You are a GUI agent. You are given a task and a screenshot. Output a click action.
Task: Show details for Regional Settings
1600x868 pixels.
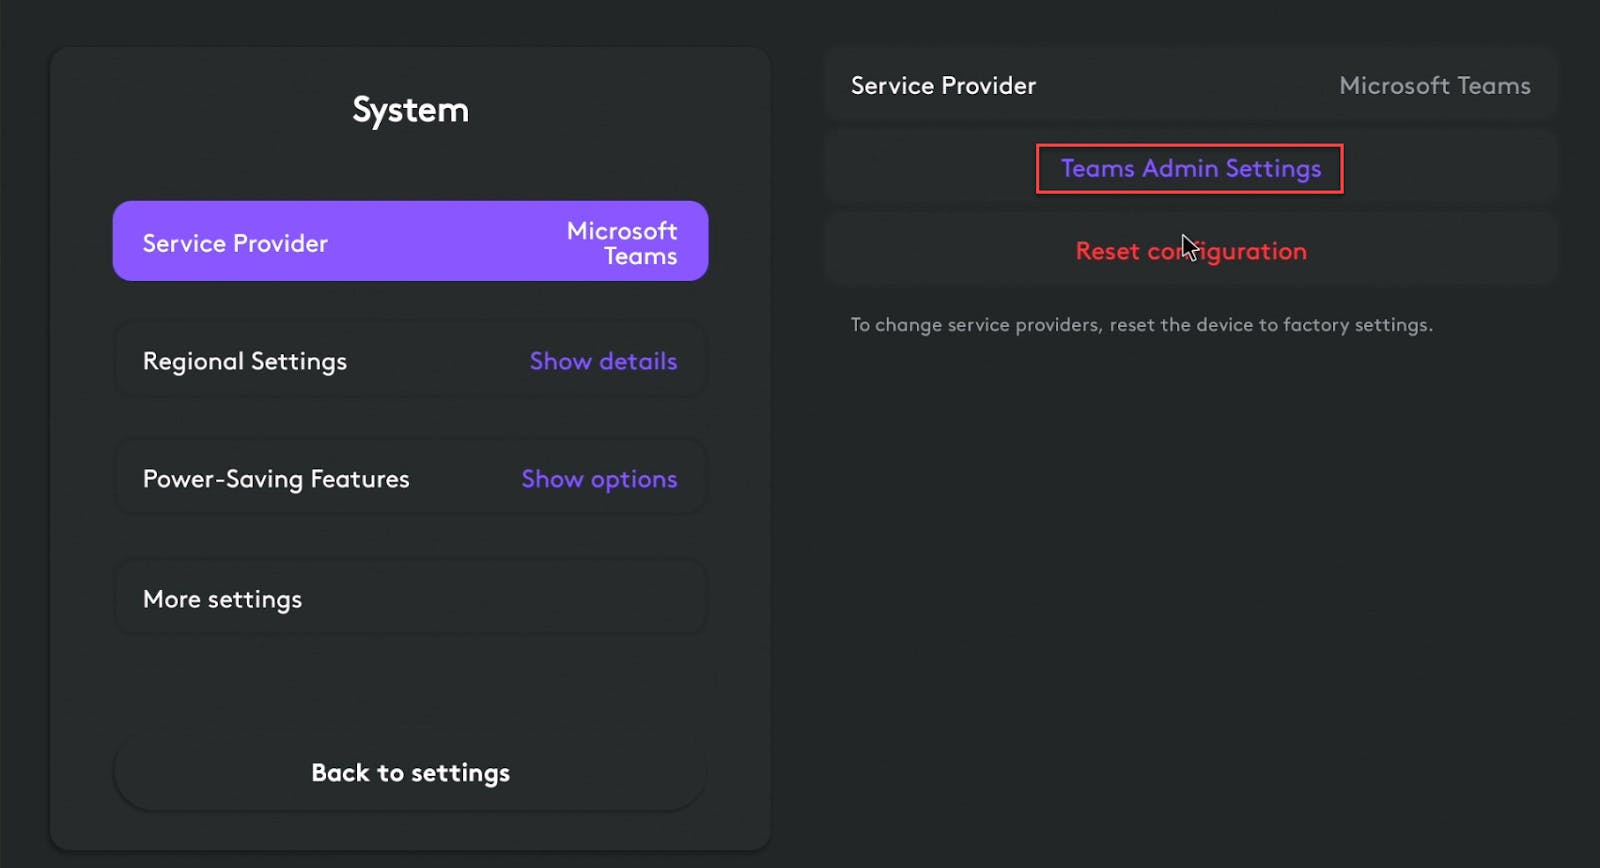[603, 361]
